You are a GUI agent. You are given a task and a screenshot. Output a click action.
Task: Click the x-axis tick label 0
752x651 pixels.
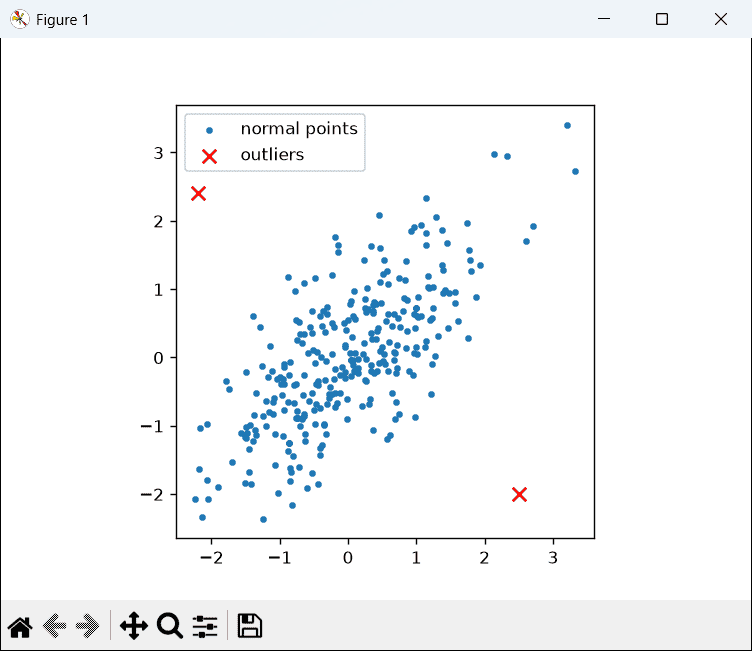[x=348, y=557]
